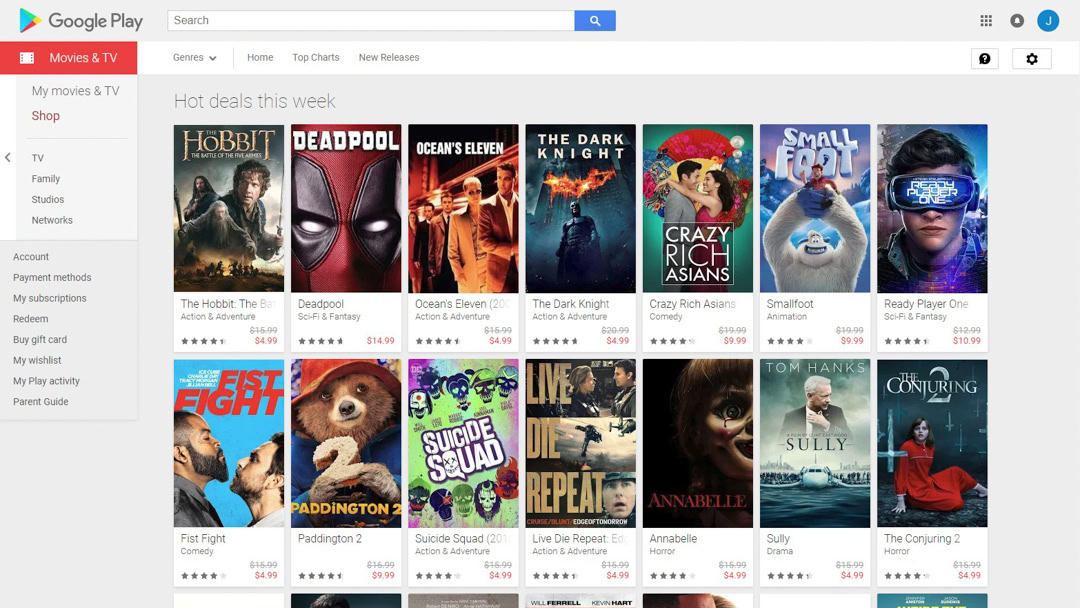Click the Hot deals this week heading
1080x608 pixels.
pos(254,101)
